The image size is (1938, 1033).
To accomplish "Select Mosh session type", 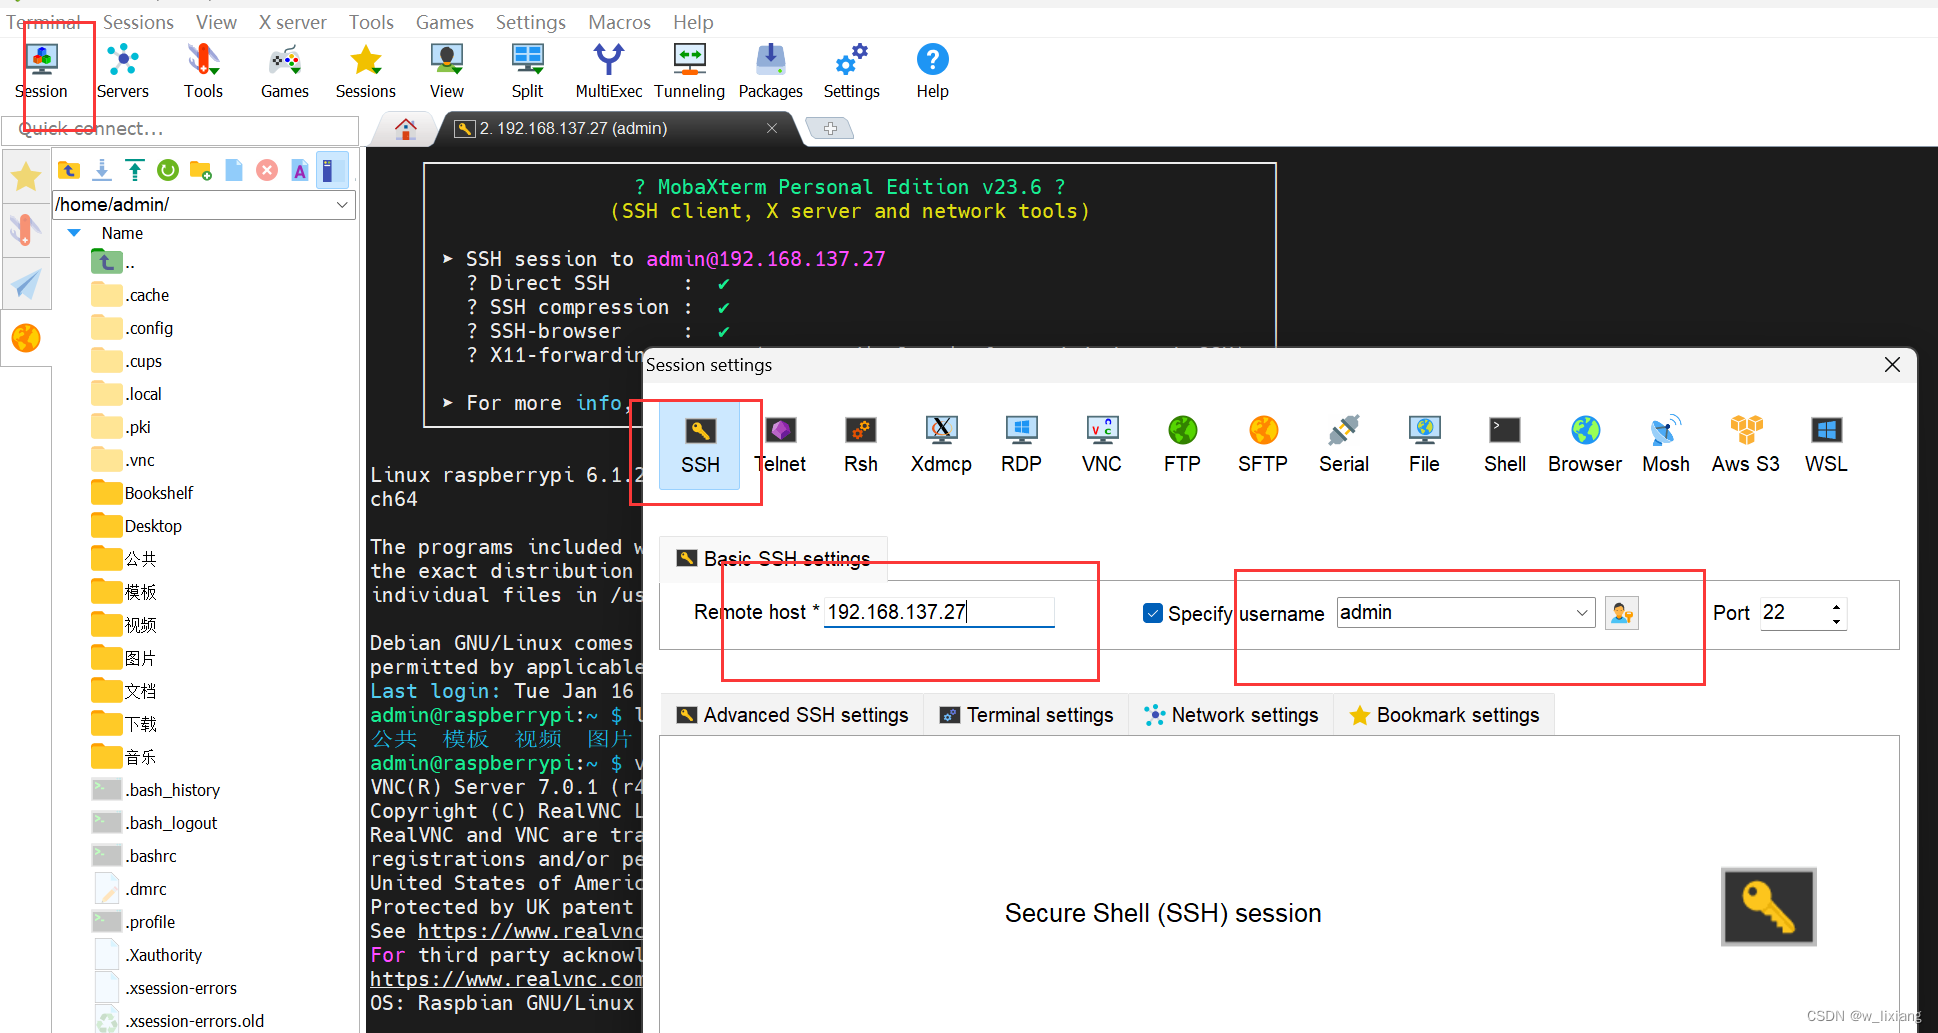I will tap(1666, 445).
